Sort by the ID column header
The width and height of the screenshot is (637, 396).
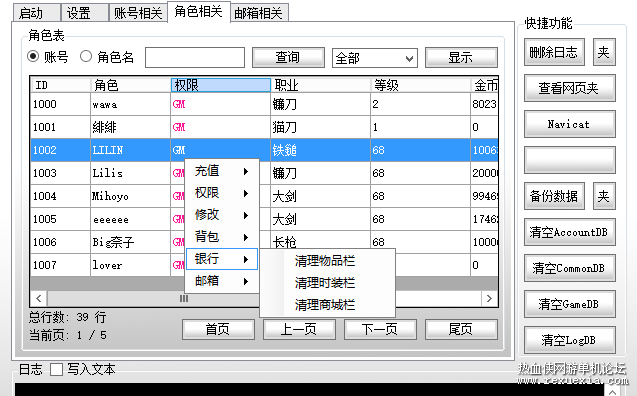point(61,85)
